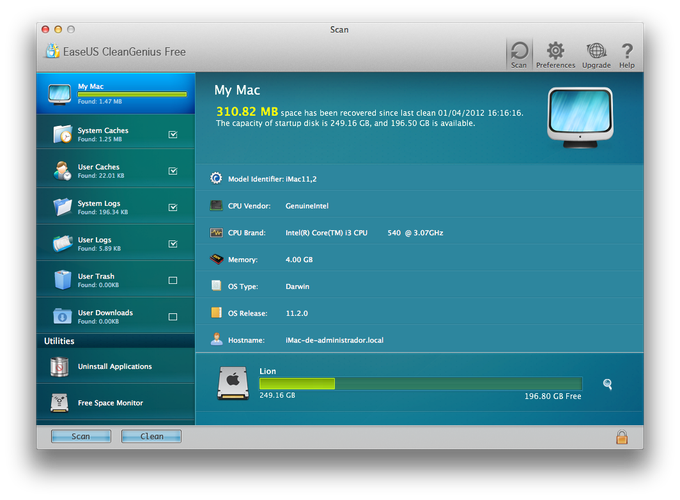The image size is (680, 500).
Task: Click the OS Type document icon
Action: (x=216, y=286)
